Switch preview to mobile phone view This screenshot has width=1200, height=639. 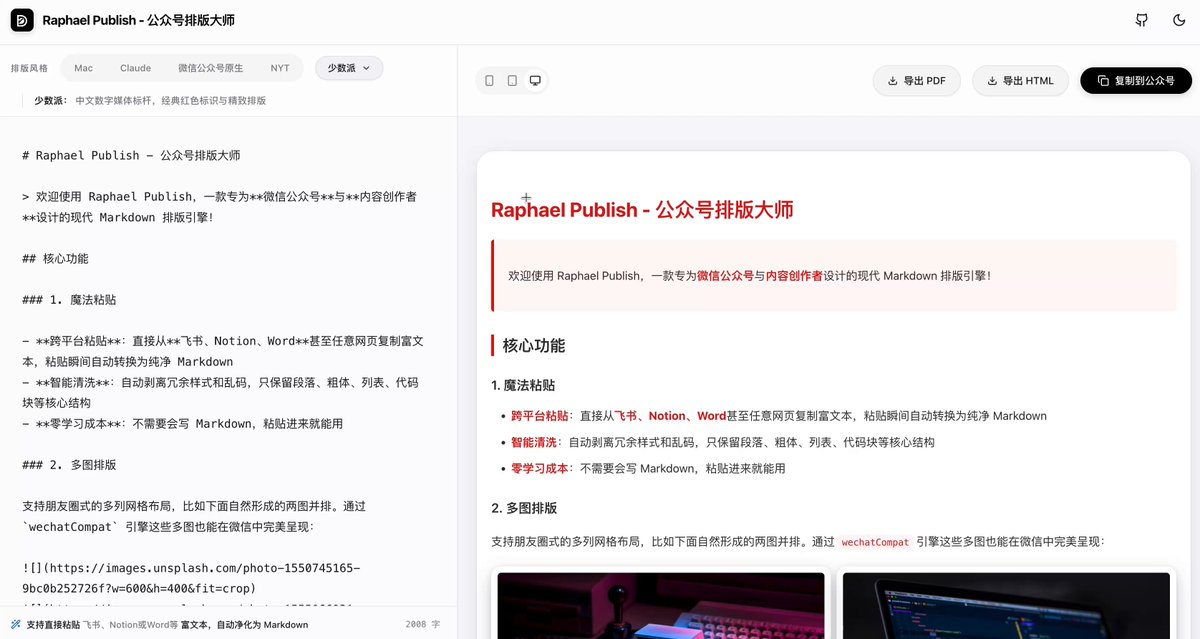tap(489, 81)
